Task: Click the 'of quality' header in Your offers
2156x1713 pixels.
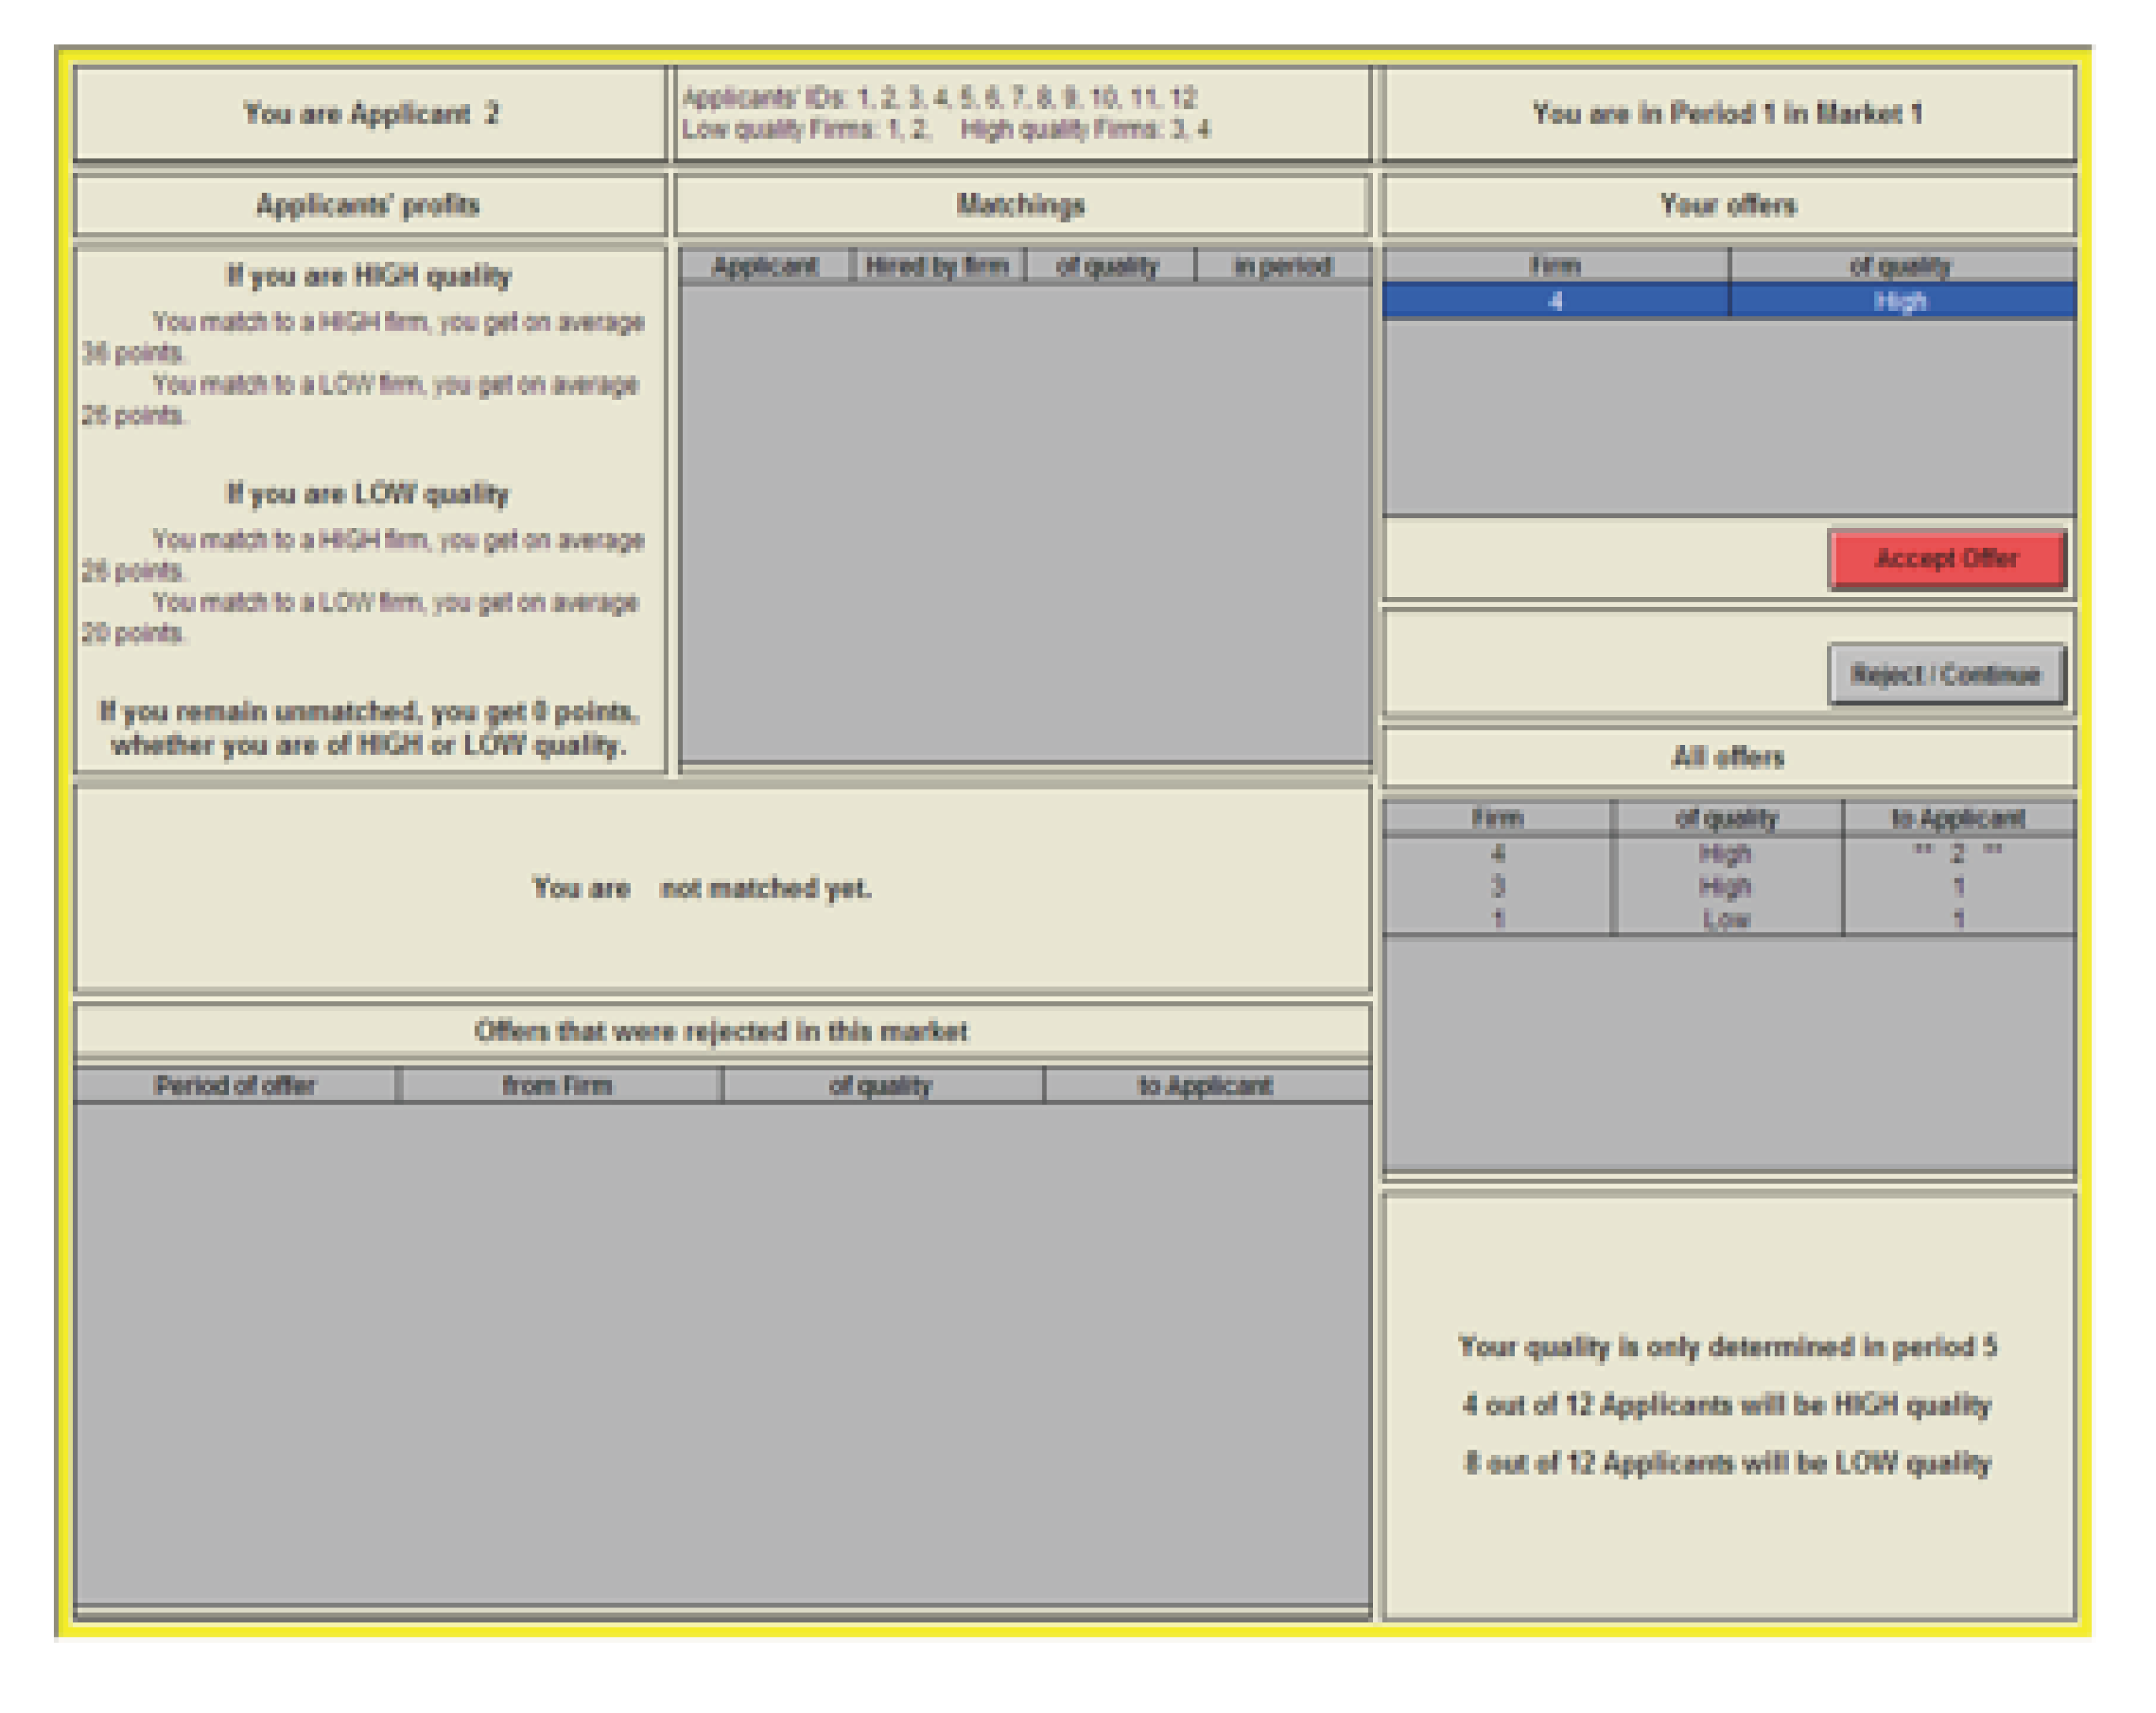Action: click(x=1900, y=265)
